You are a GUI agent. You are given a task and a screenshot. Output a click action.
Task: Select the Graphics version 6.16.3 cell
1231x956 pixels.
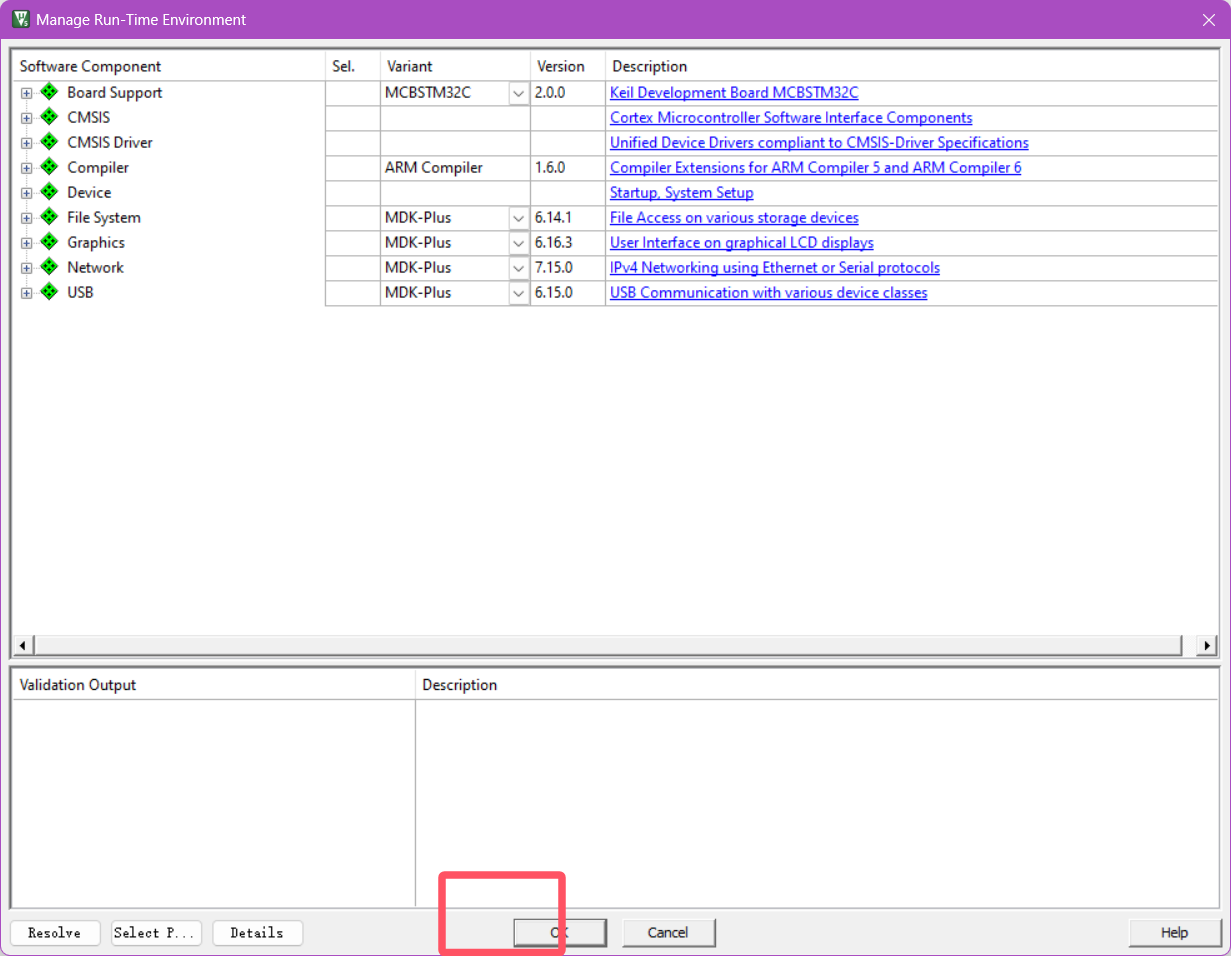click(x=568, y=243)
